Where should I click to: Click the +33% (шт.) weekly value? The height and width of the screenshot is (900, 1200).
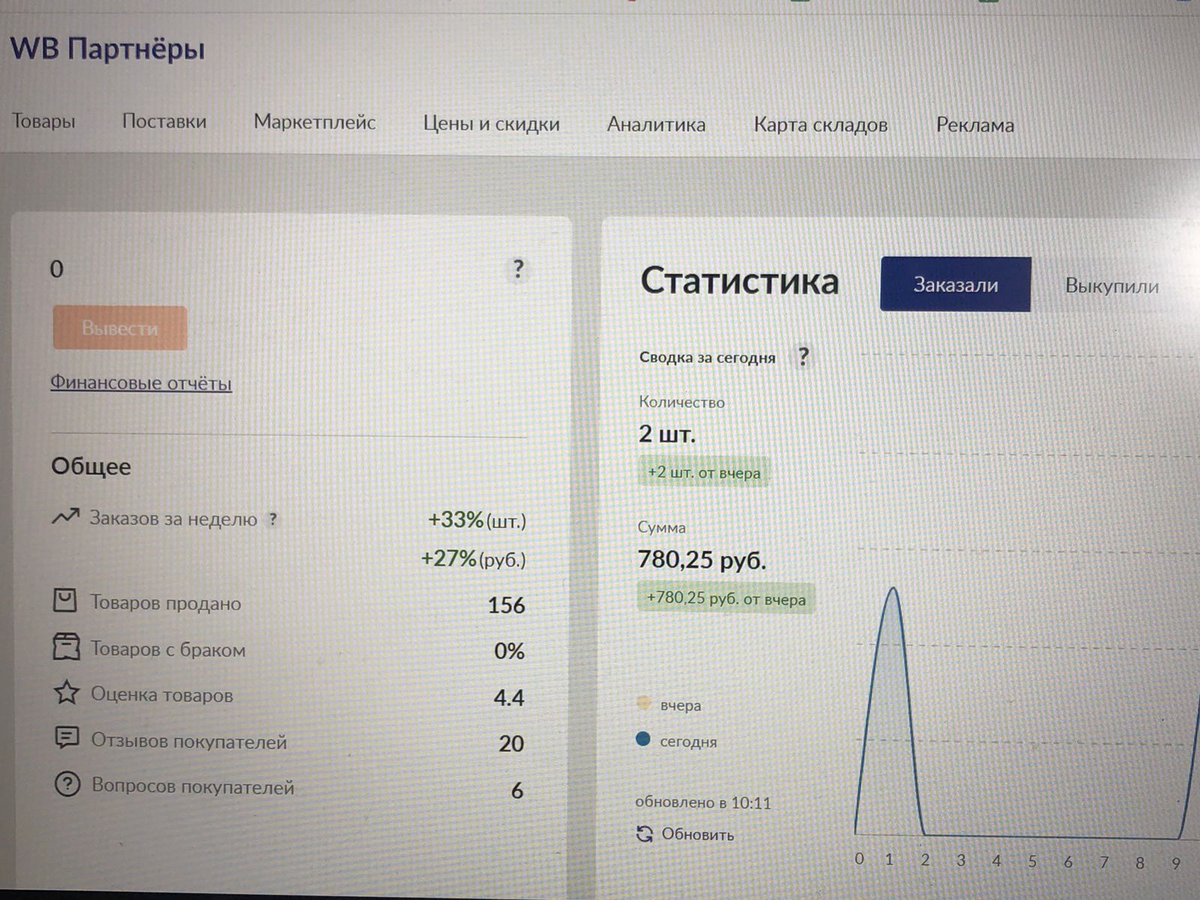click(x=476, y=520)
